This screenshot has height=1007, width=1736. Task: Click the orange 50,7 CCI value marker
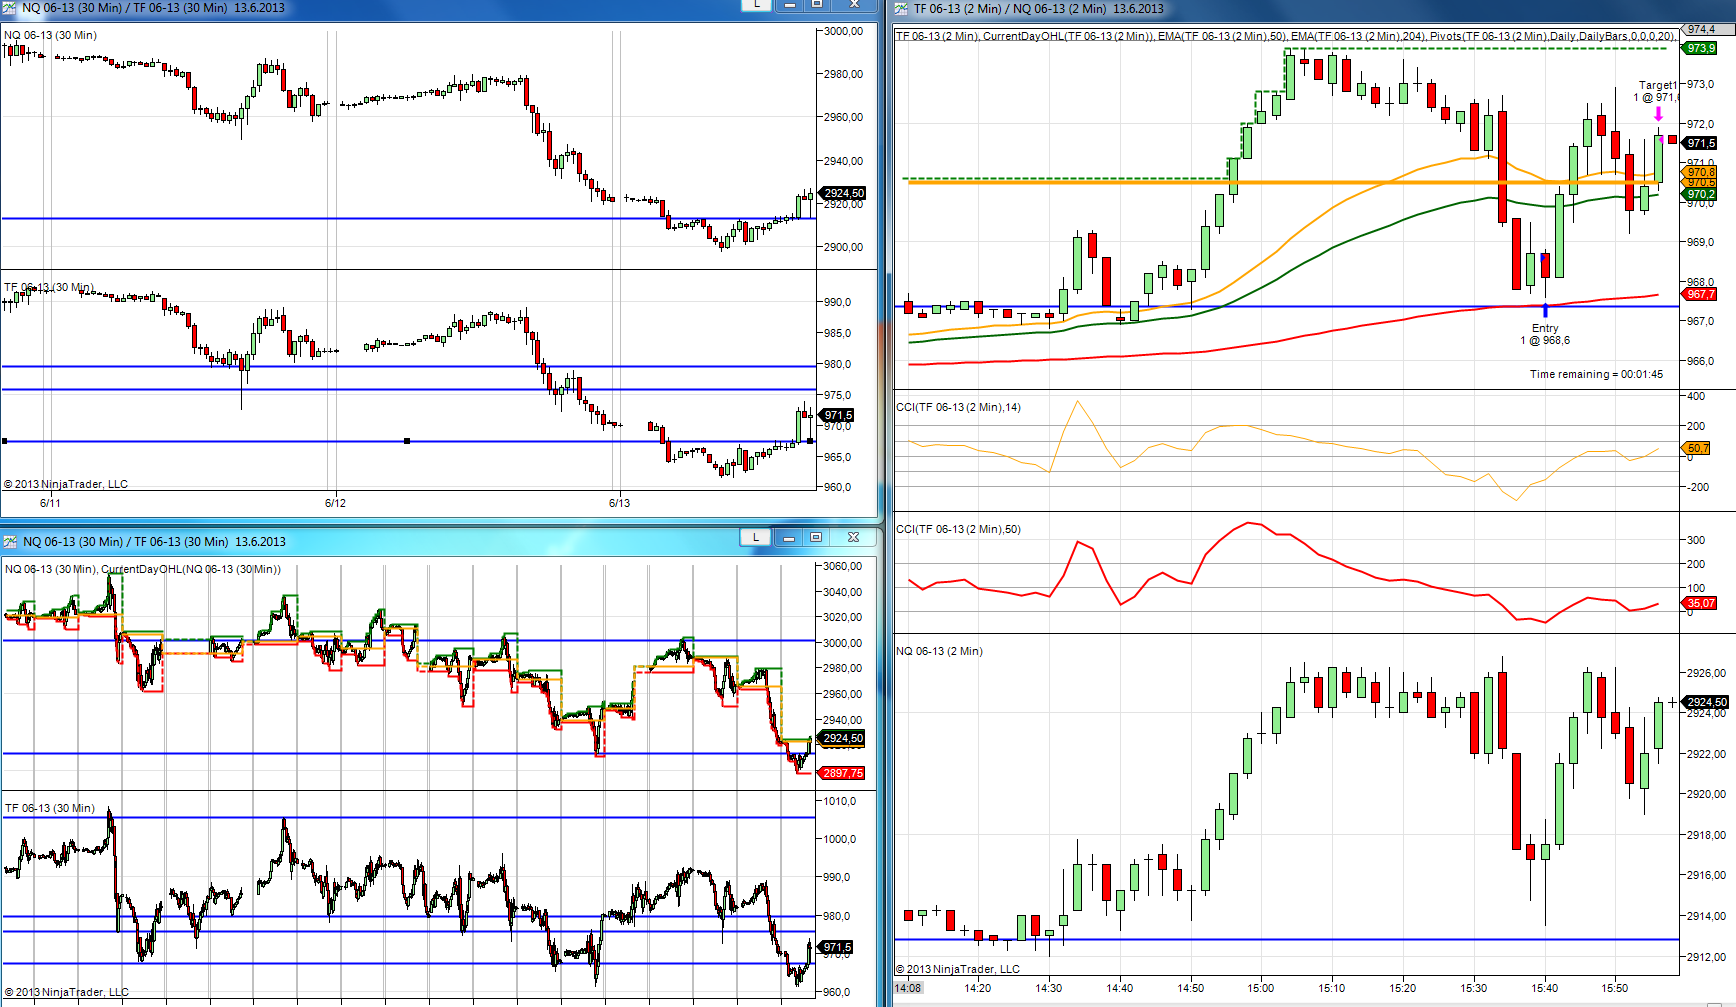pos(1698,448)
